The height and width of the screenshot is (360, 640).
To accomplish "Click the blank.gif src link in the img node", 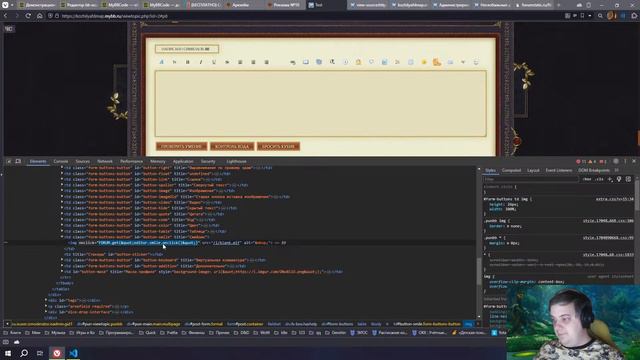I will tap(227, 243).
